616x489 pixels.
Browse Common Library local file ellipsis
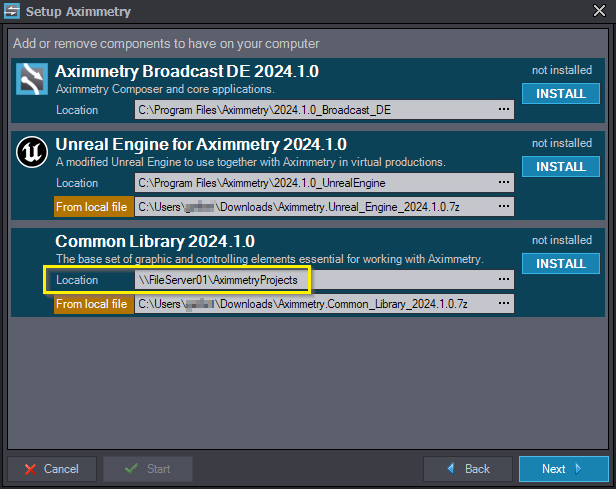tap(504, 303)
